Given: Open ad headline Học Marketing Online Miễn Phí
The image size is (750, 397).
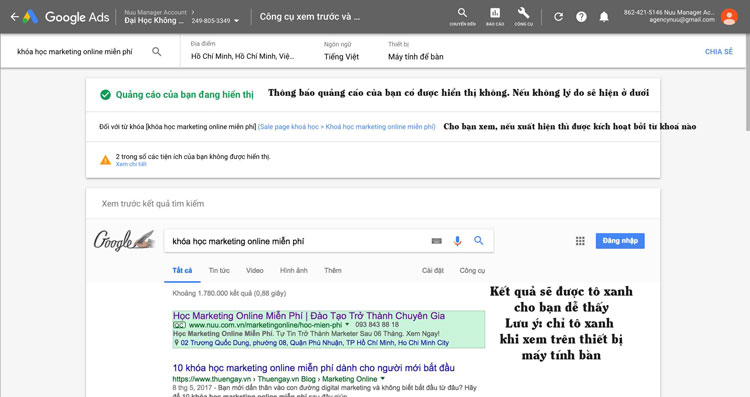Looking at the screenshot, I should (309, 316).
